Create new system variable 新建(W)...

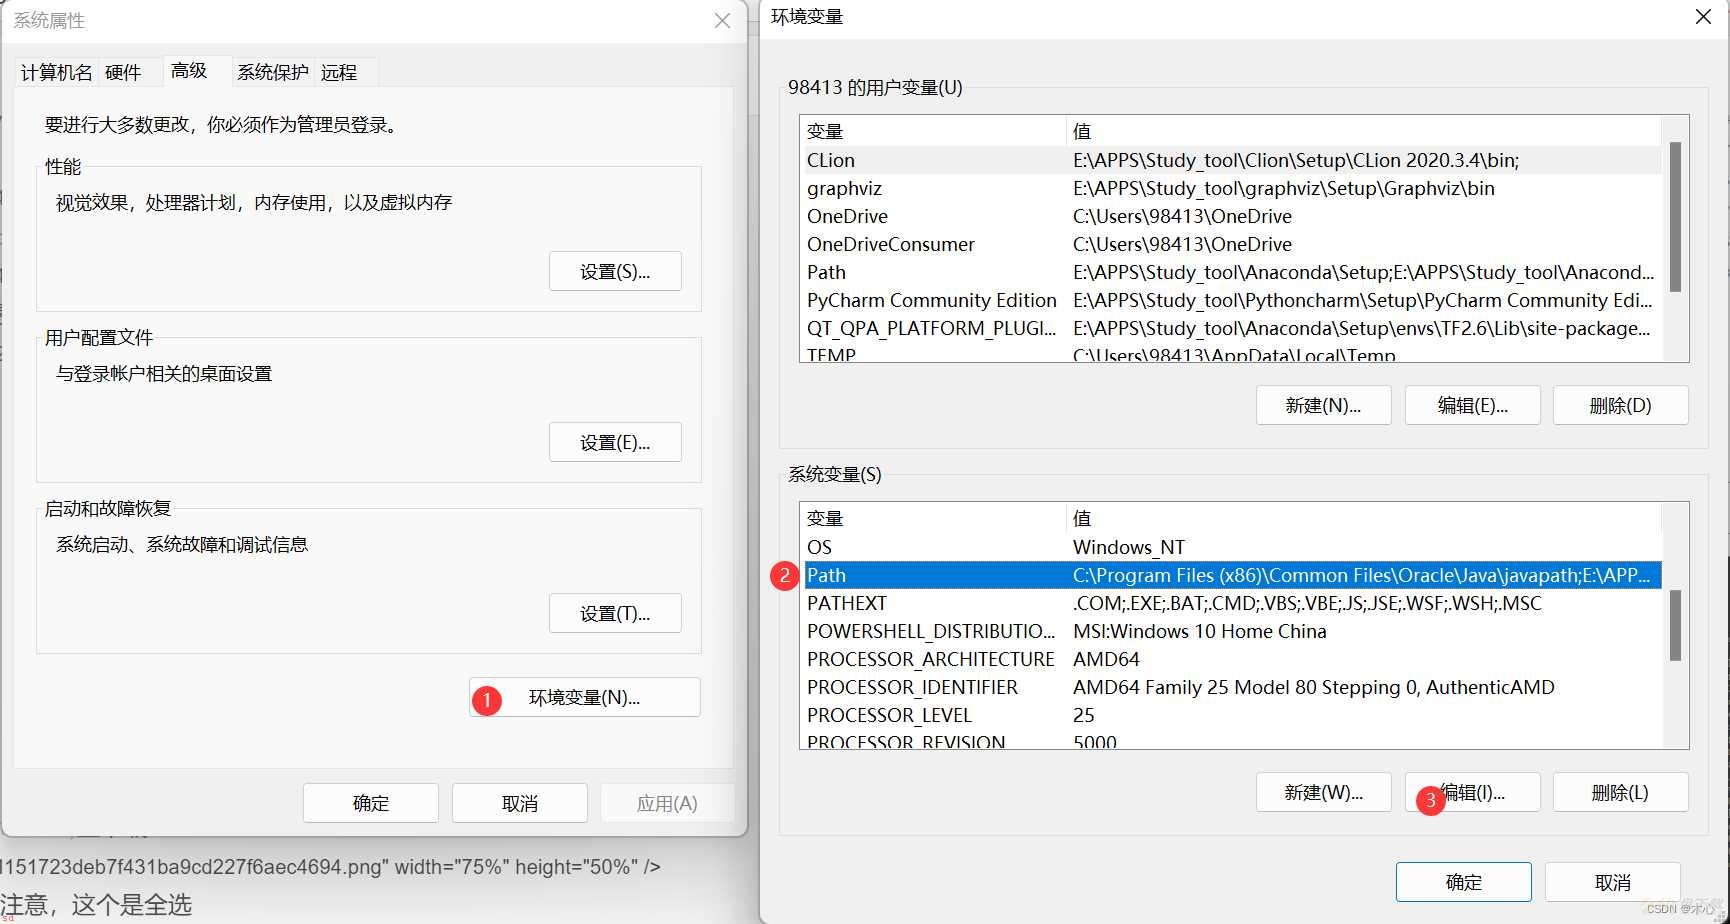pyautogui.click(x=1323, y=792)
